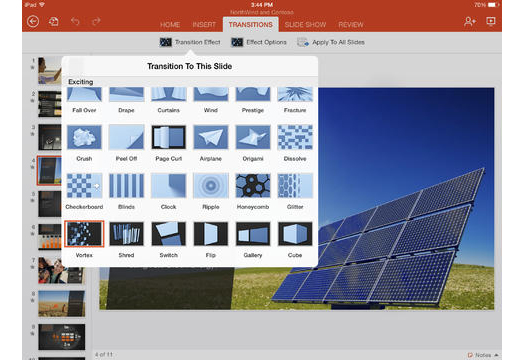The width and height of the screenshot is (525, 360).
Task: Tap Apply To All Slides
Action: tap(331, 42)
